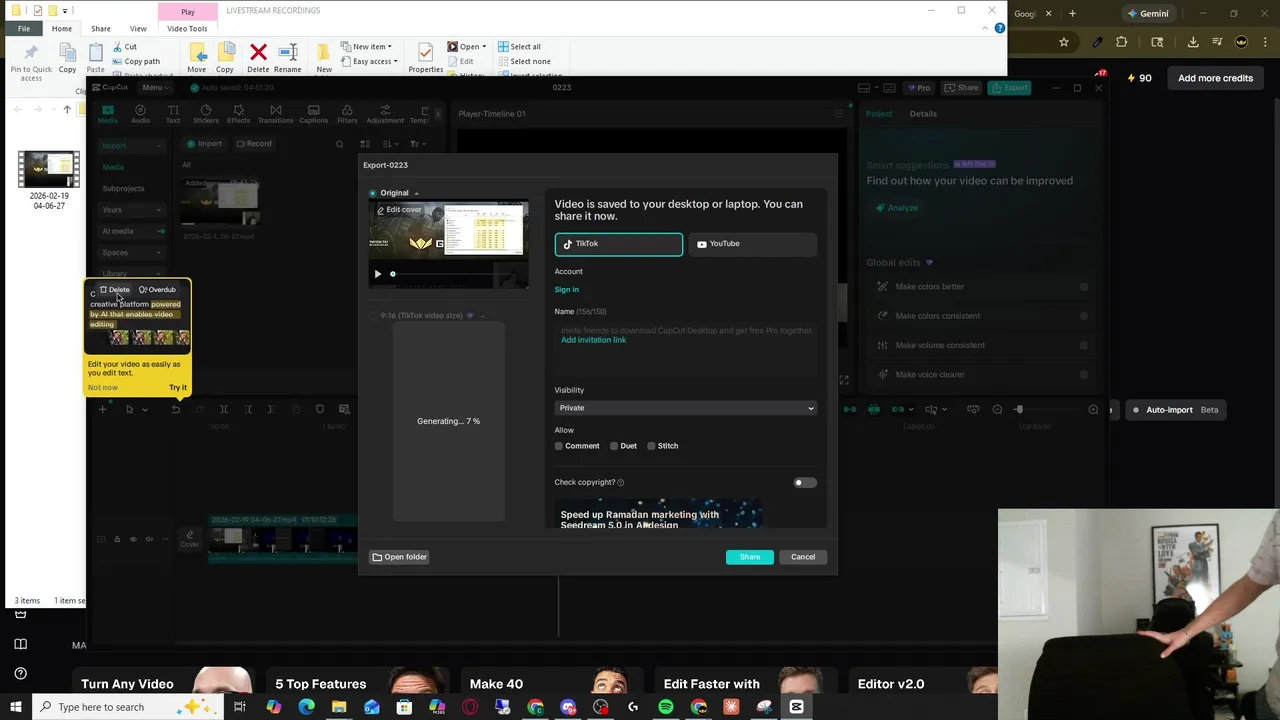
Task: Click the export preview playback scrubber
Action: [393, 274]
